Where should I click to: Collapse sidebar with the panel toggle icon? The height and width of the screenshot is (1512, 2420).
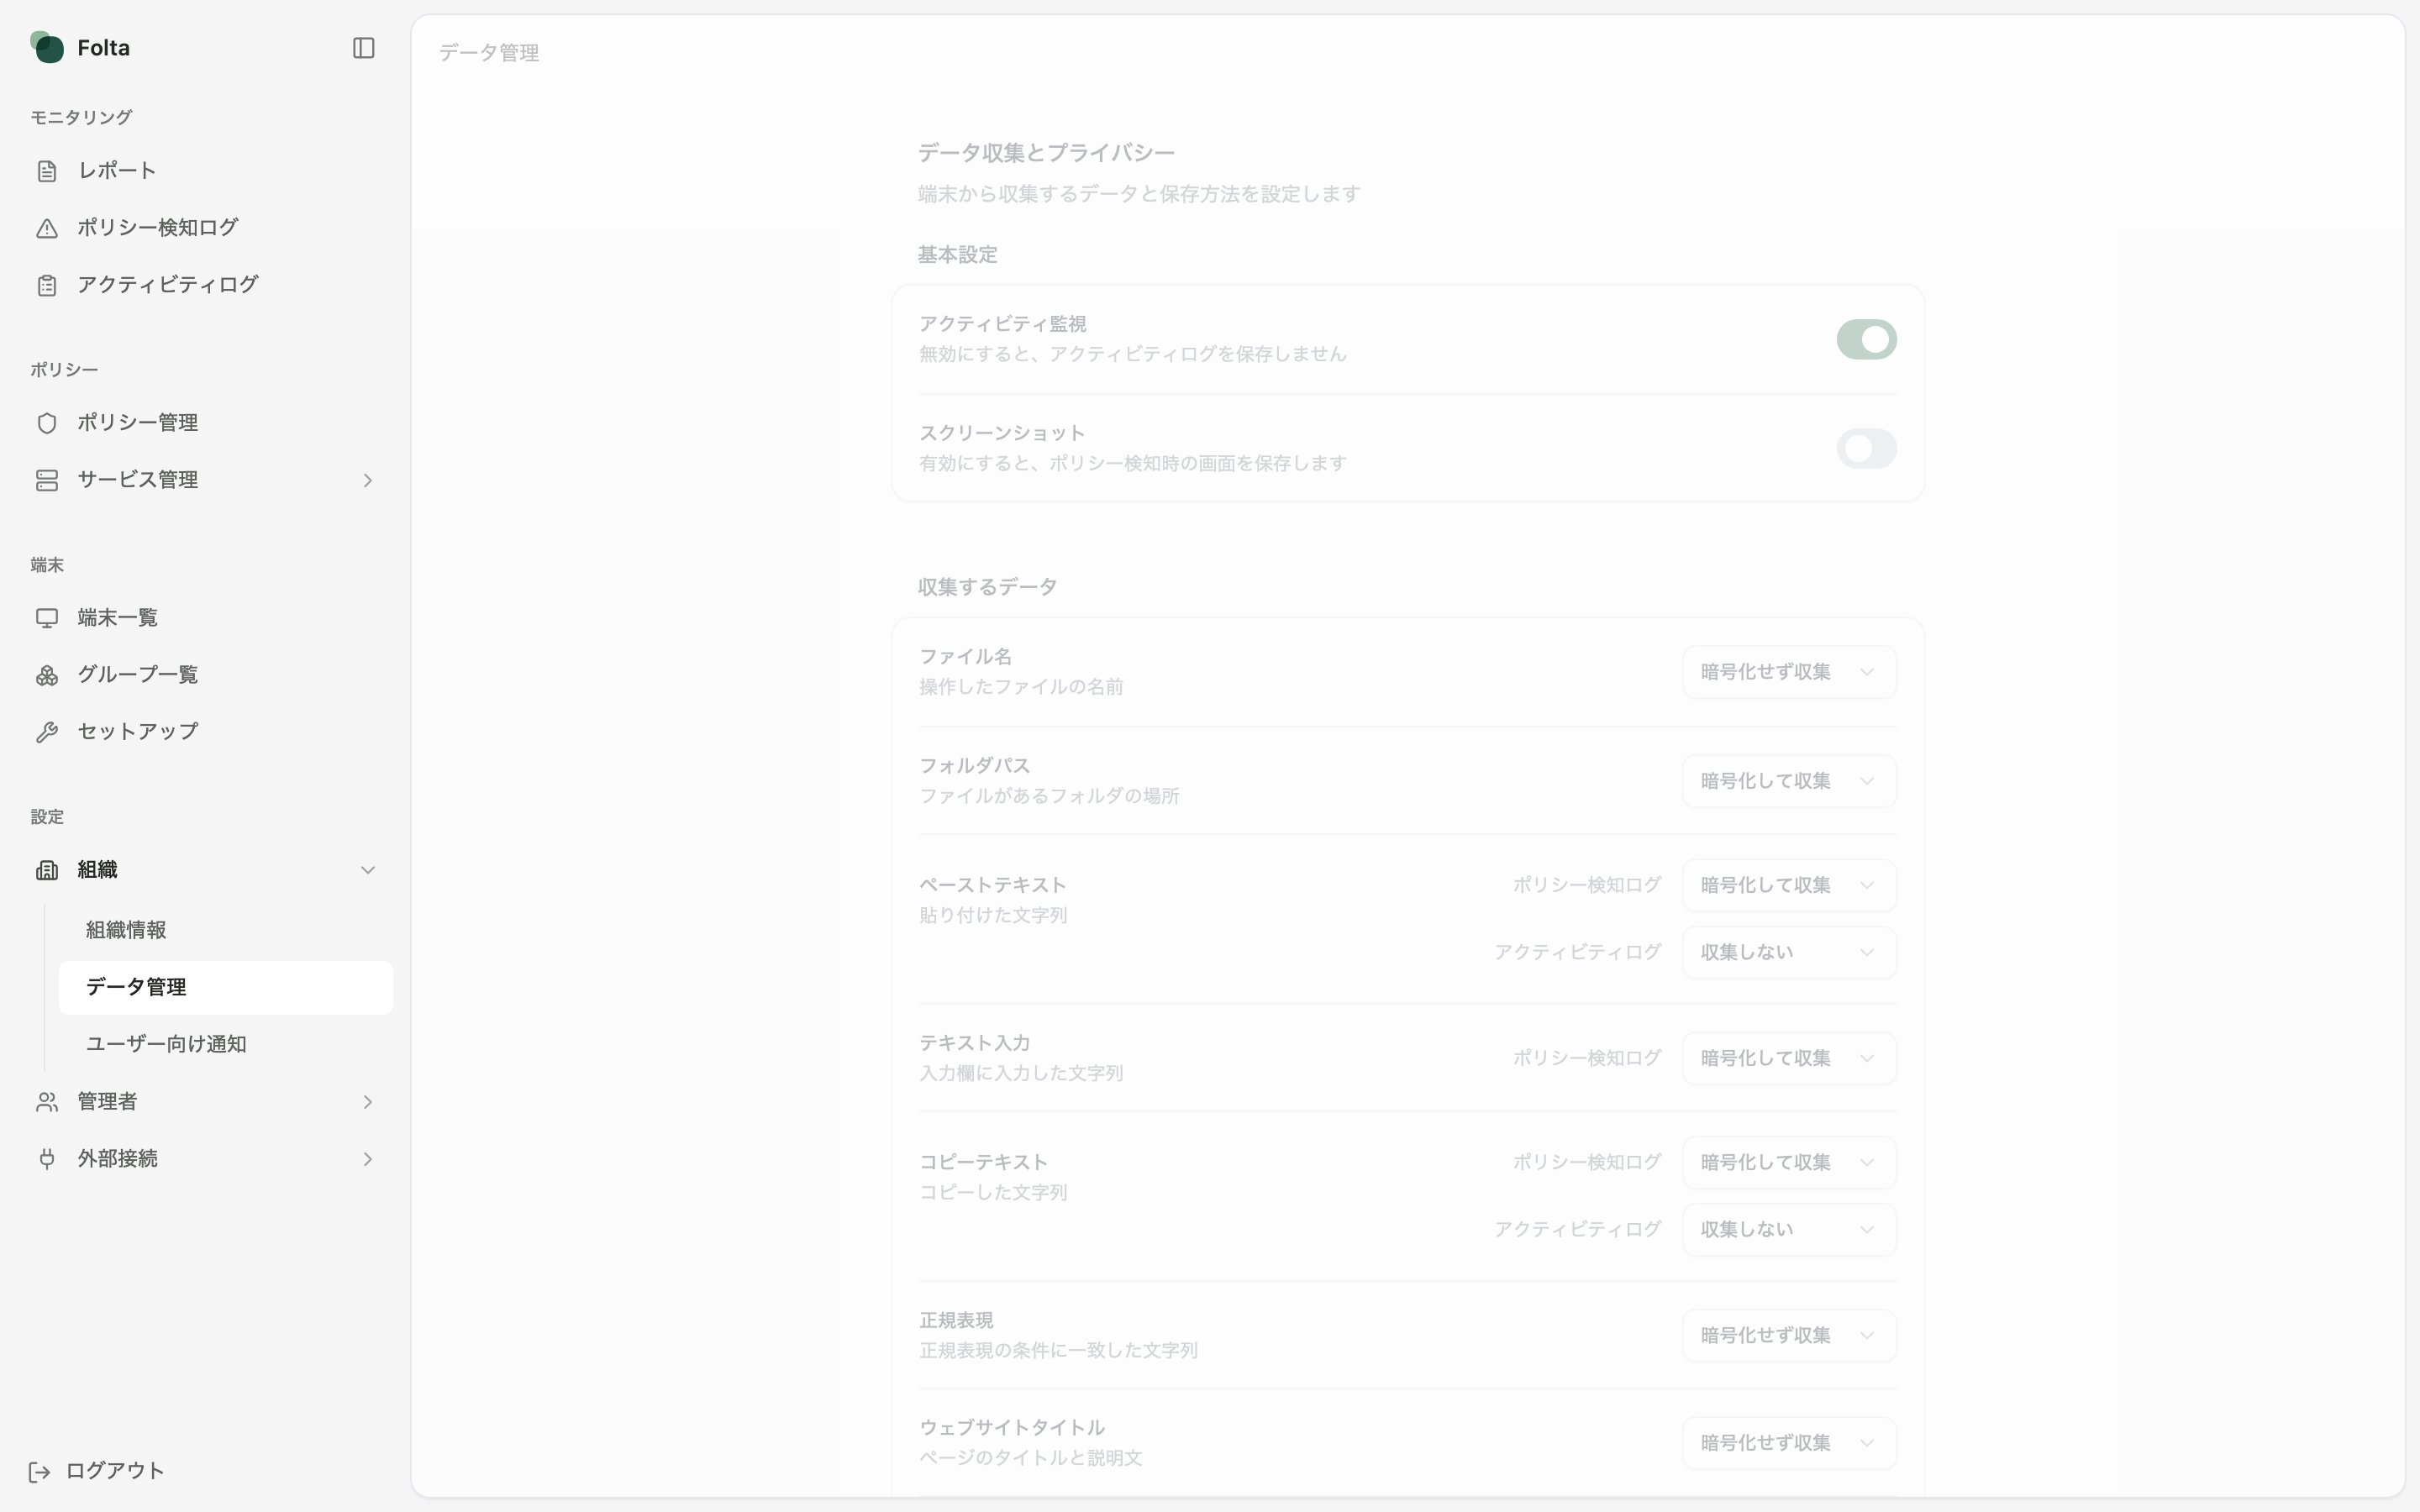[x=364, y=48]
